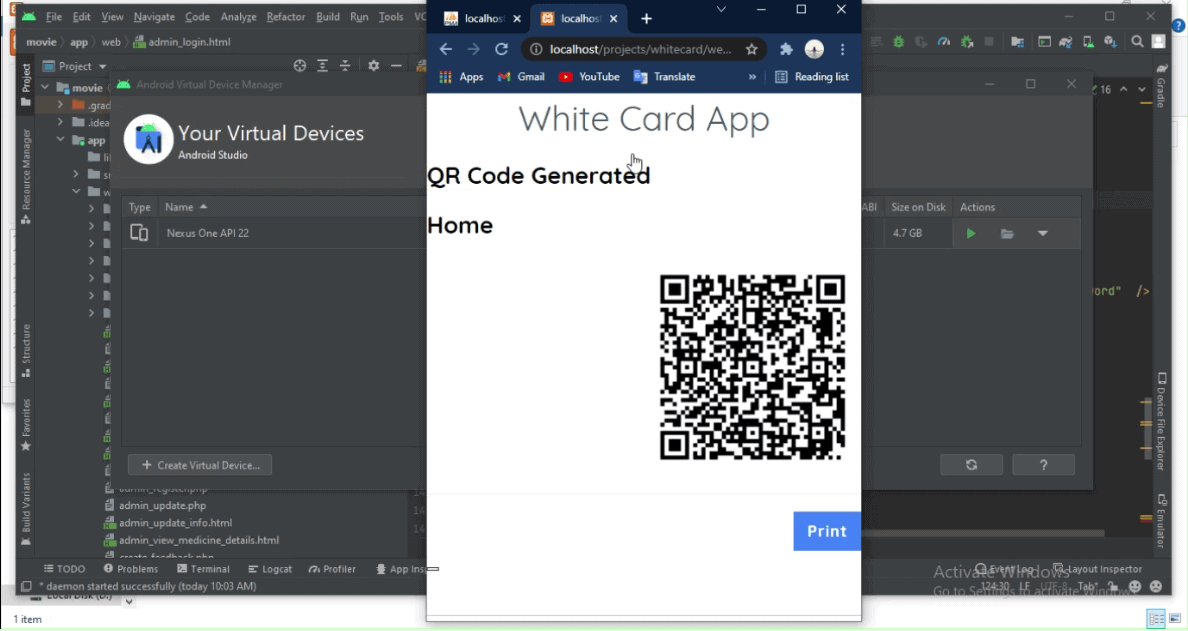Click the Create Virtual Device button
1188x631 pixels.
coord(199,464)
